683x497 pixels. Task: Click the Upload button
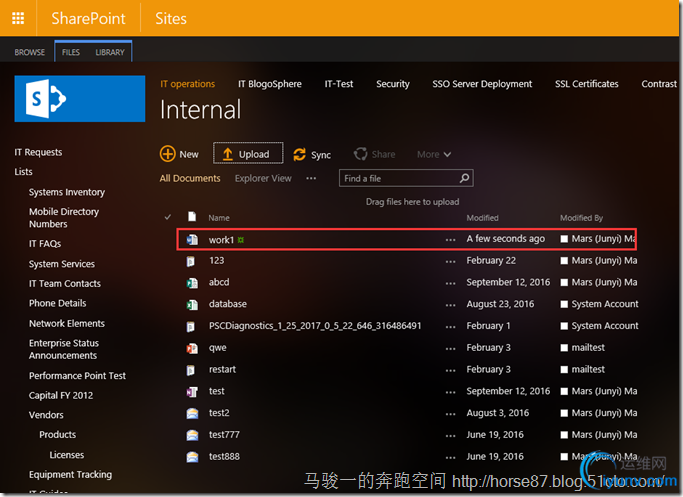click(x=247, y=154)
